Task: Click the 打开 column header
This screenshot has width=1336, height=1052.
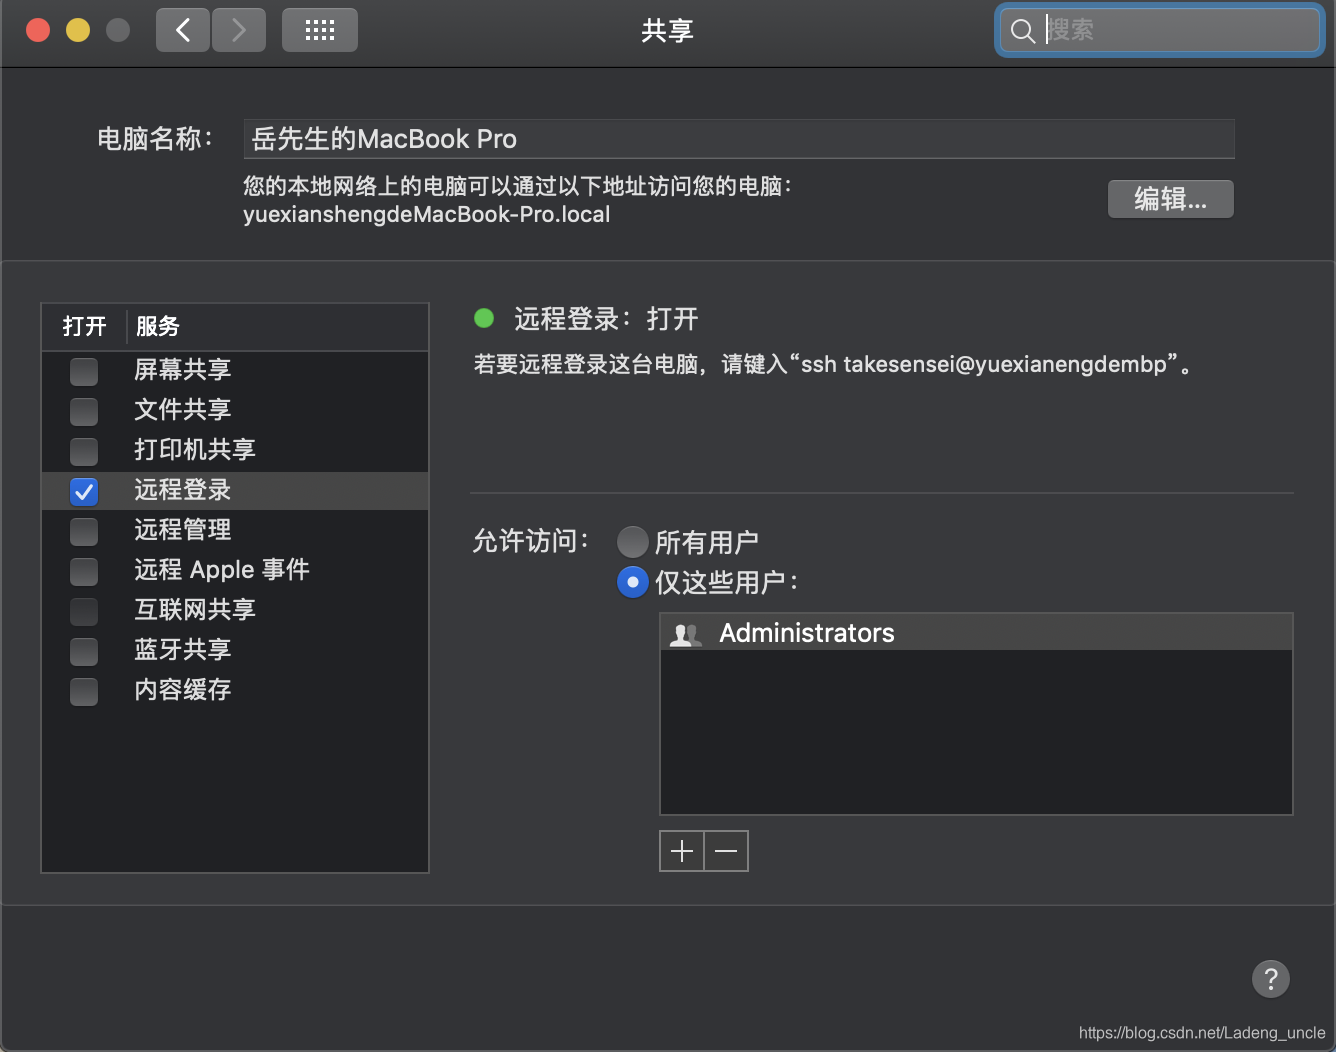Action: [x=84, y=326]
